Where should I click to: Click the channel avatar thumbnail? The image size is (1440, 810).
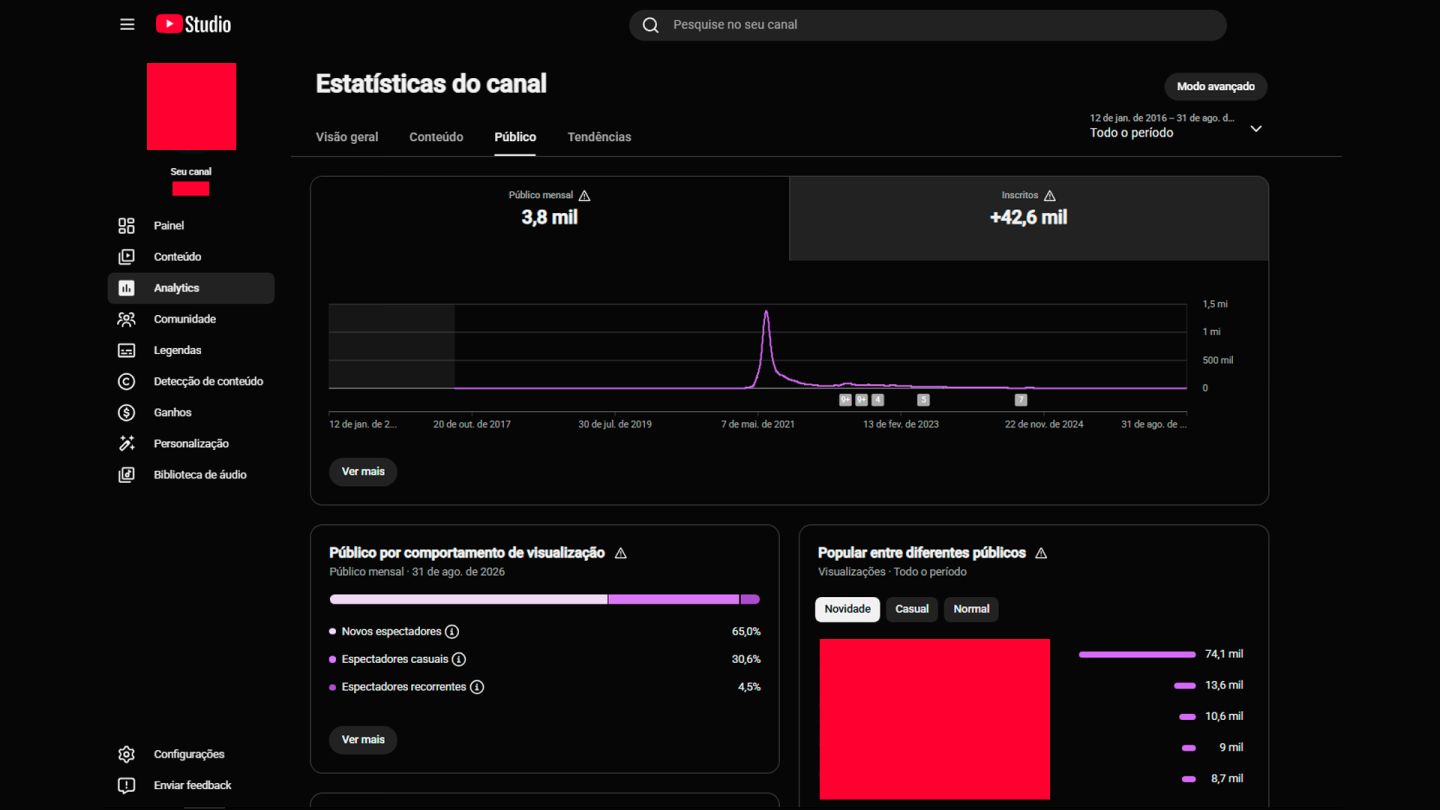pyautogui.click(x=191, y=106)
